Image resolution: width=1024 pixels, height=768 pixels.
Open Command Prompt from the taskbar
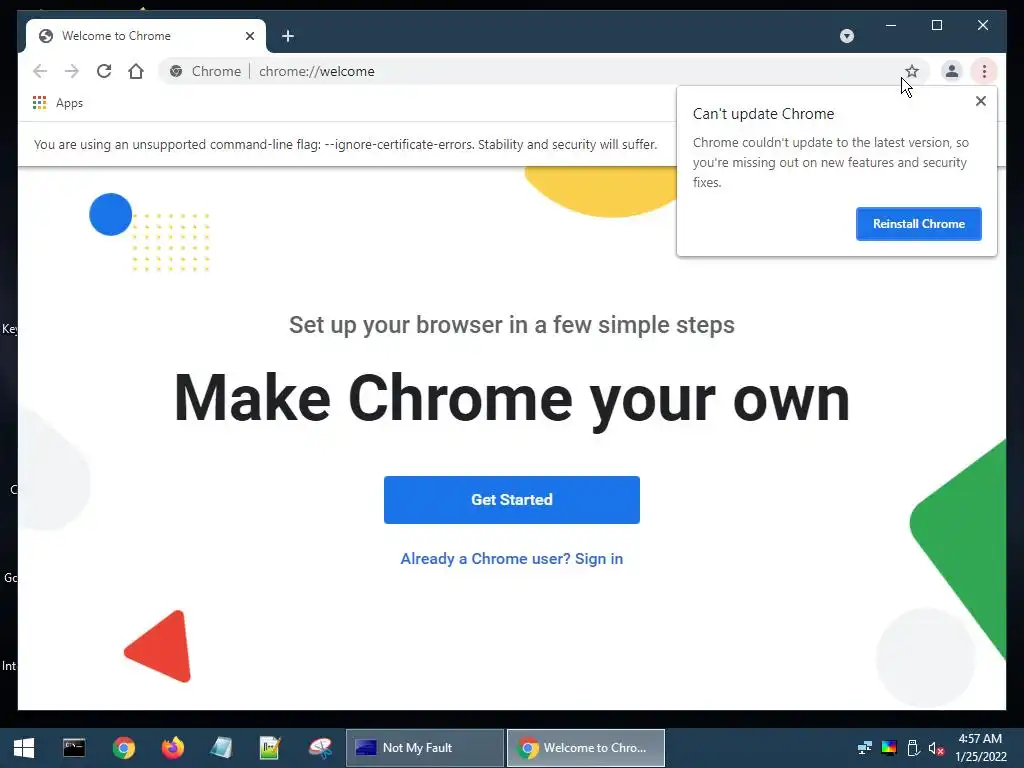click(x=74, y=748)
